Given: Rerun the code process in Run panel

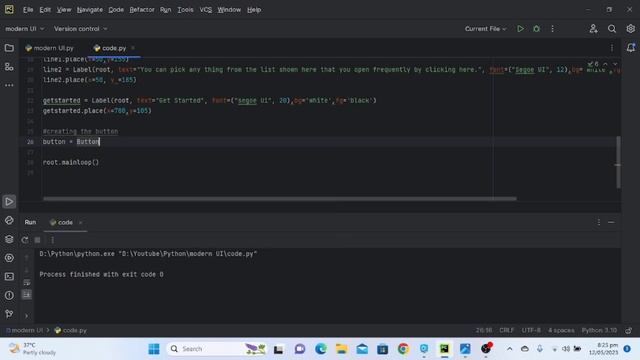Looking at the screenshot, I should (x=25, y=240).
